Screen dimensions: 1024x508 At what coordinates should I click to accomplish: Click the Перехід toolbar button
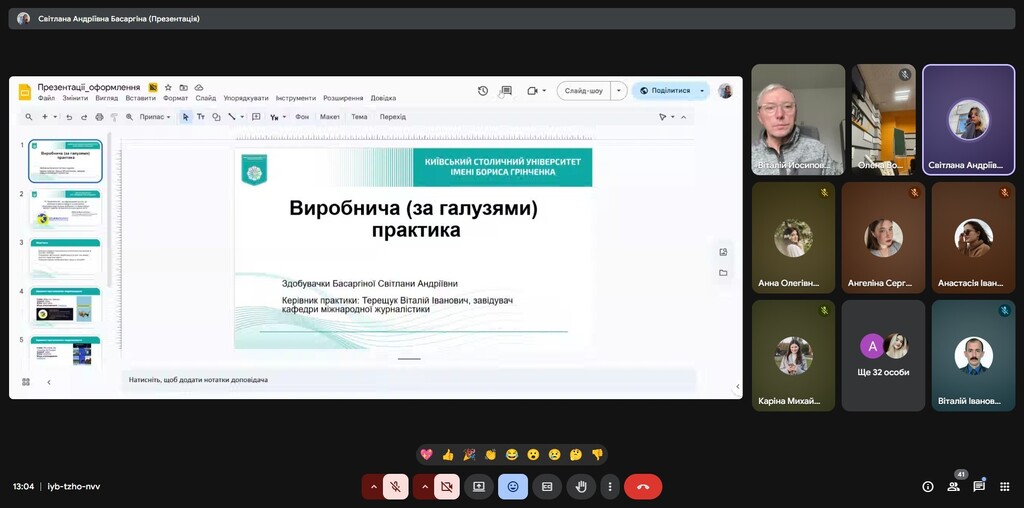pos(392,117)
